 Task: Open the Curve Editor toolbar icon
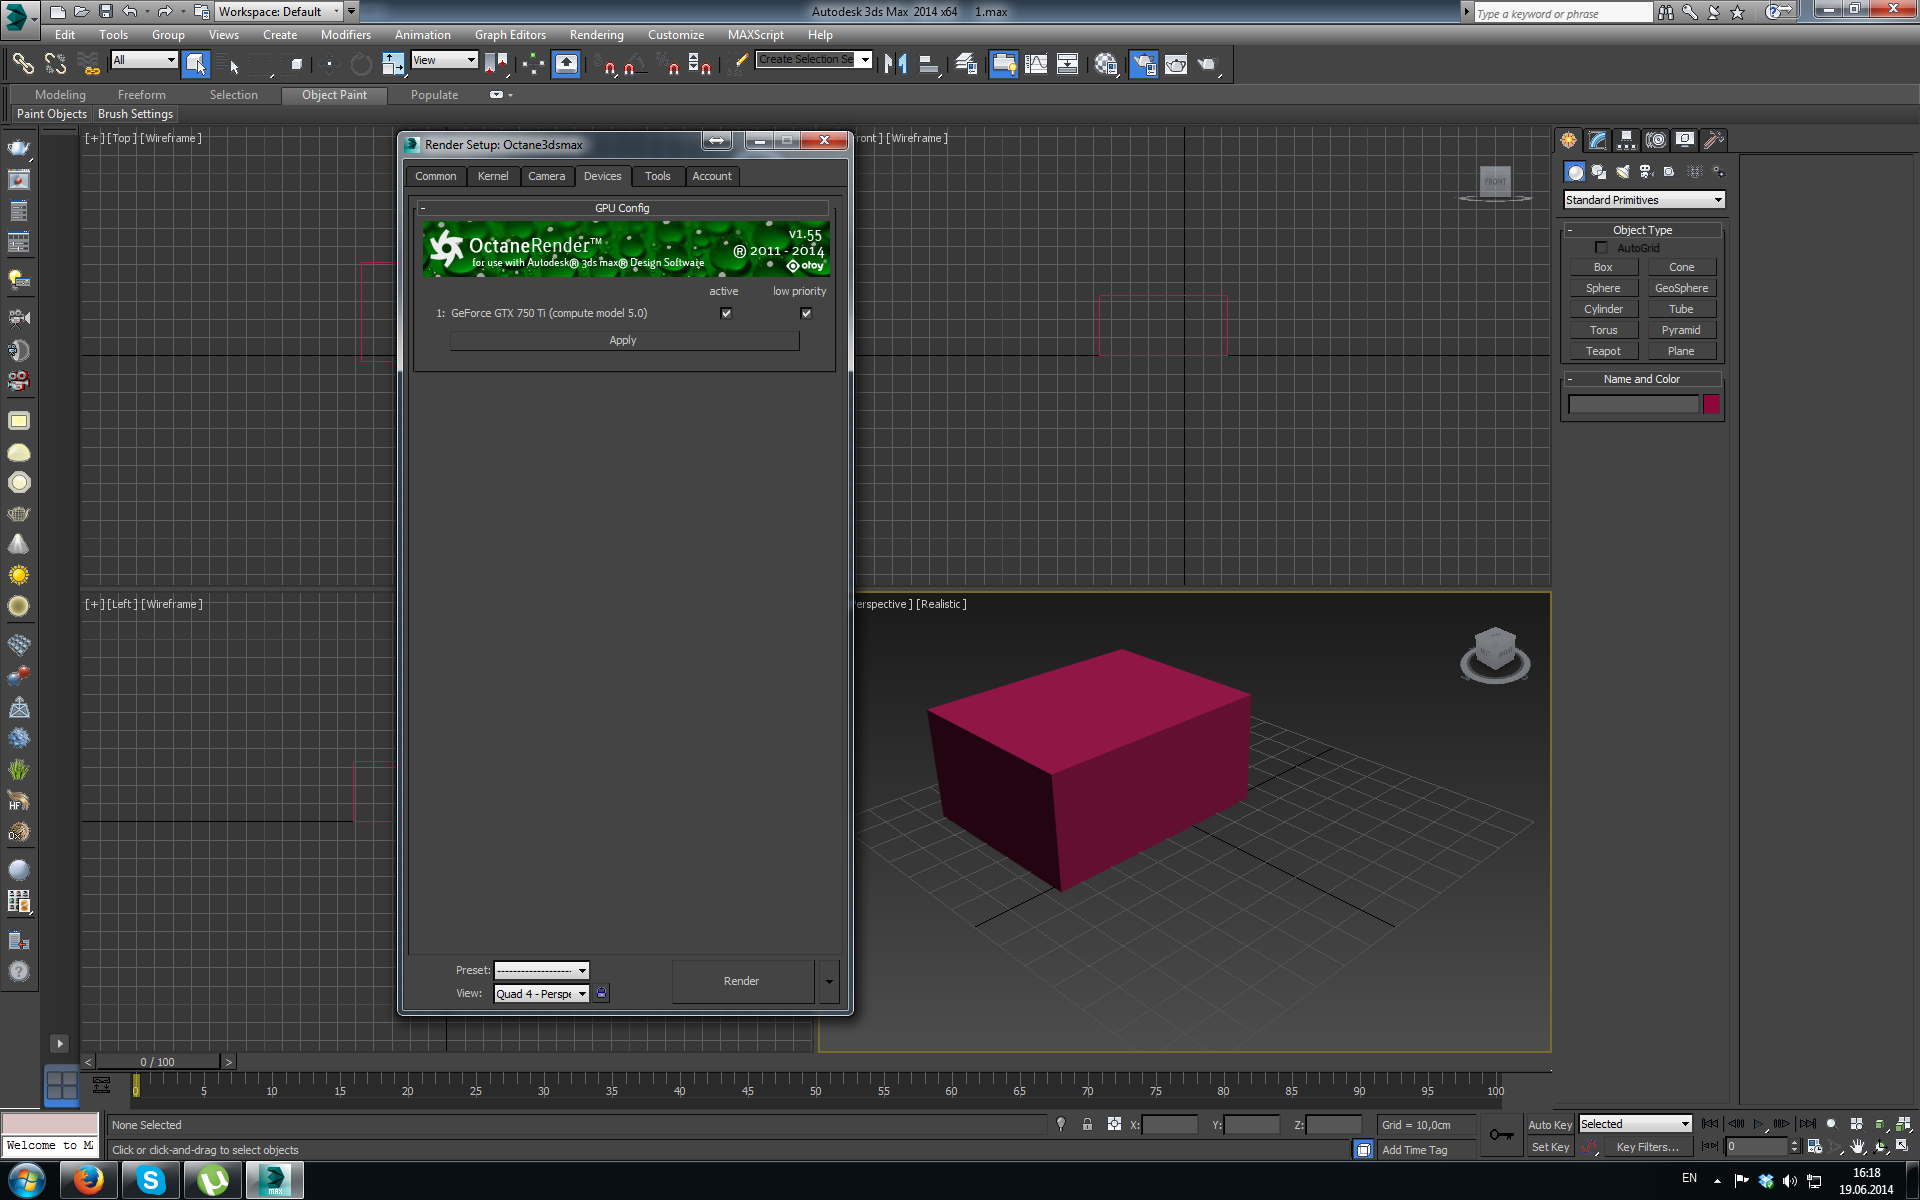1036,64
